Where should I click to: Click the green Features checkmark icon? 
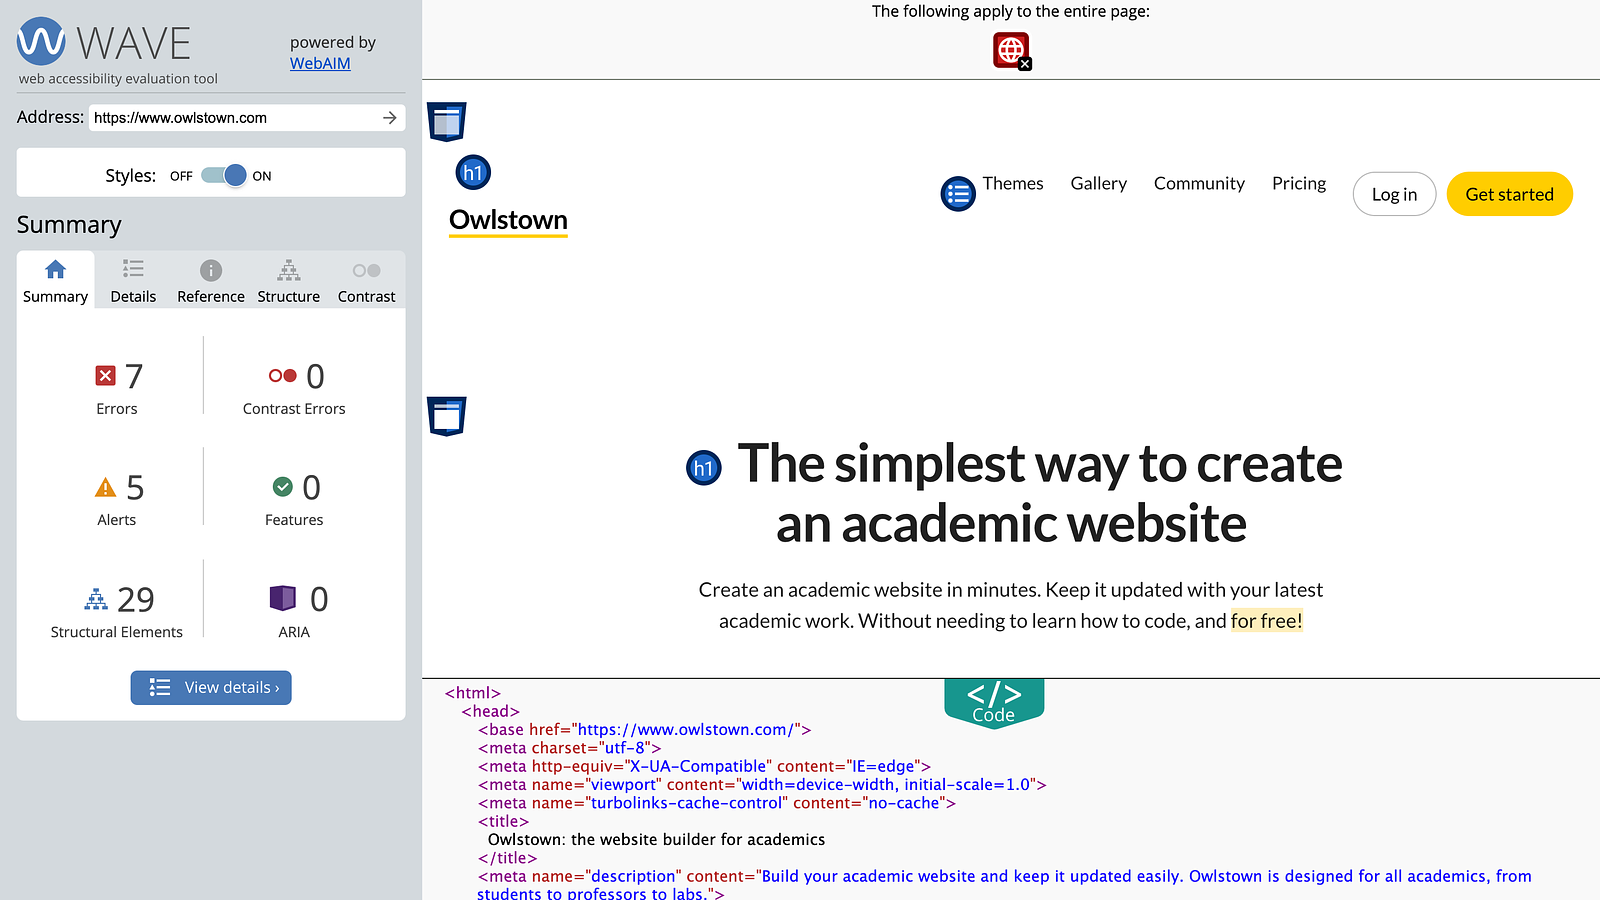pyautogui.click(x=283, y=487)
